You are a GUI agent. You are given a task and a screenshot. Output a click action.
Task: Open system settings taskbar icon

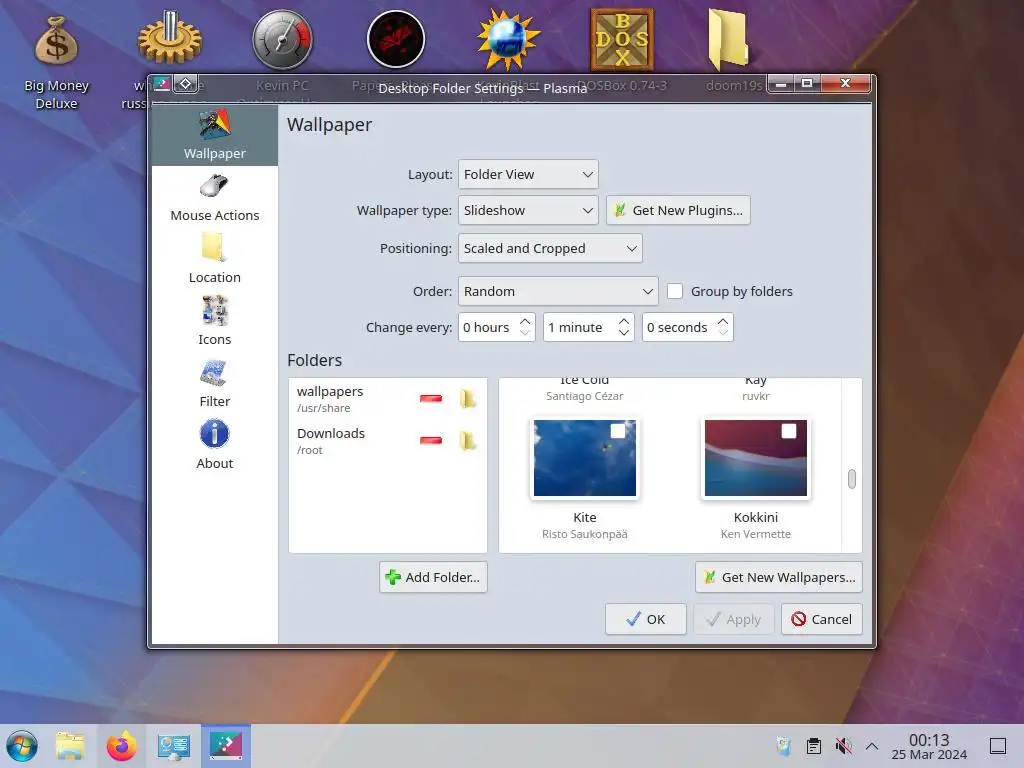pyautogui.click(x=174, y=746)
